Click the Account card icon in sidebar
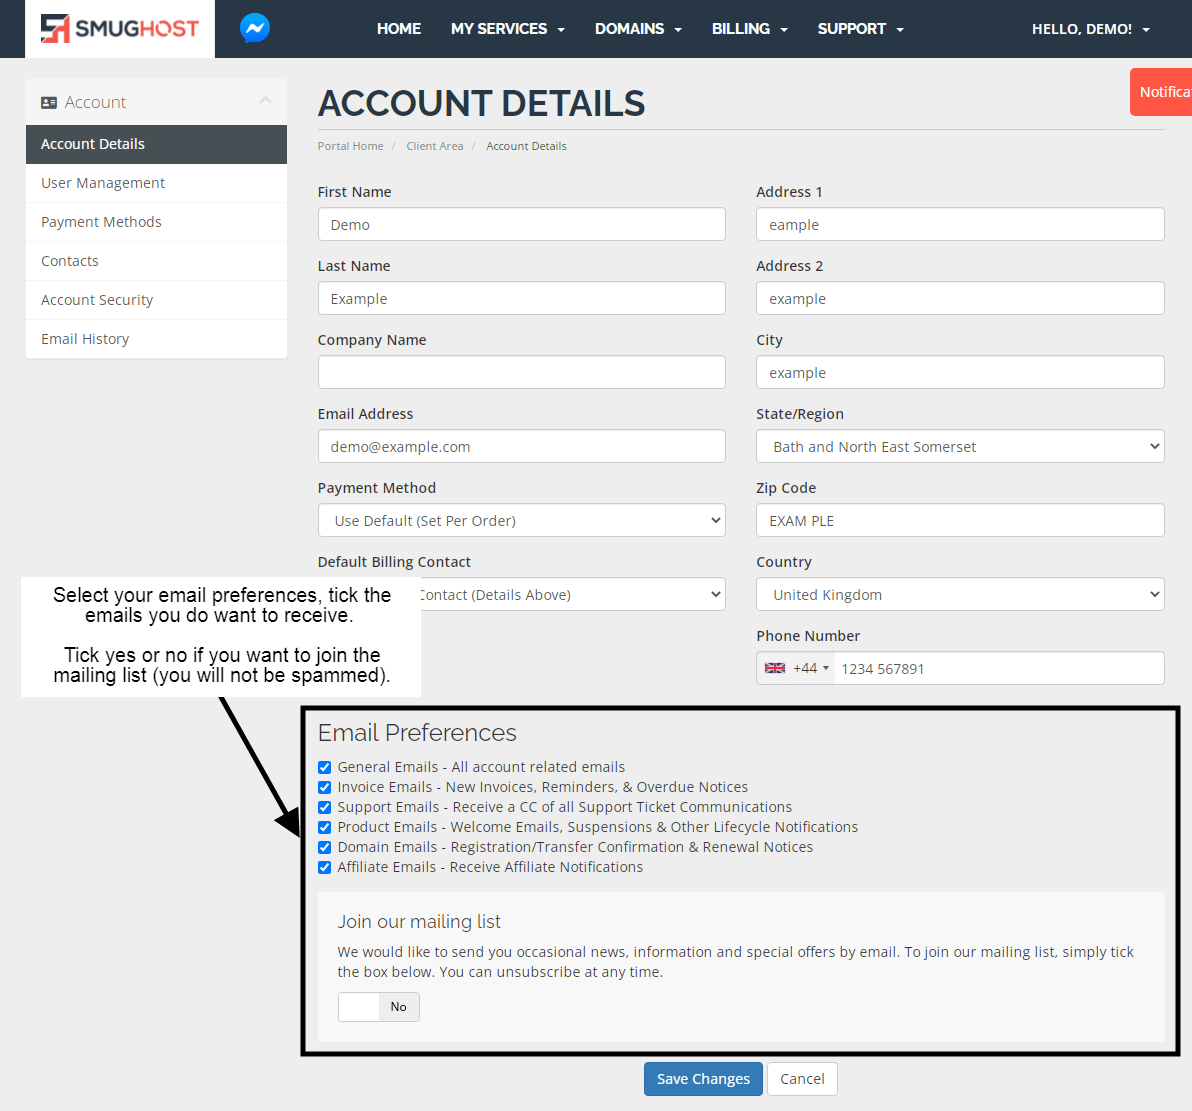 [x=49, y=102]
